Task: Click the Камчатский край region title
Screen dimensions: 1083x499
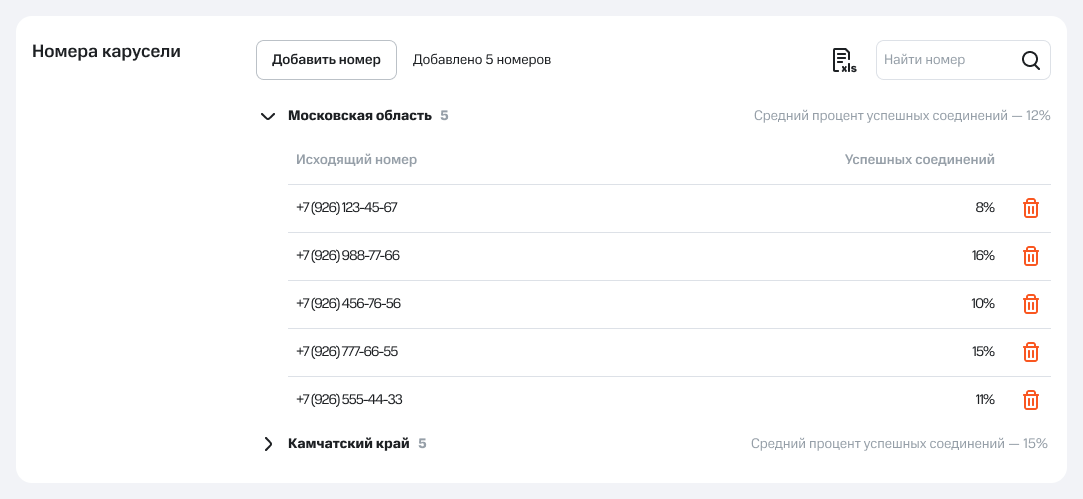Action: coord(348,443)
